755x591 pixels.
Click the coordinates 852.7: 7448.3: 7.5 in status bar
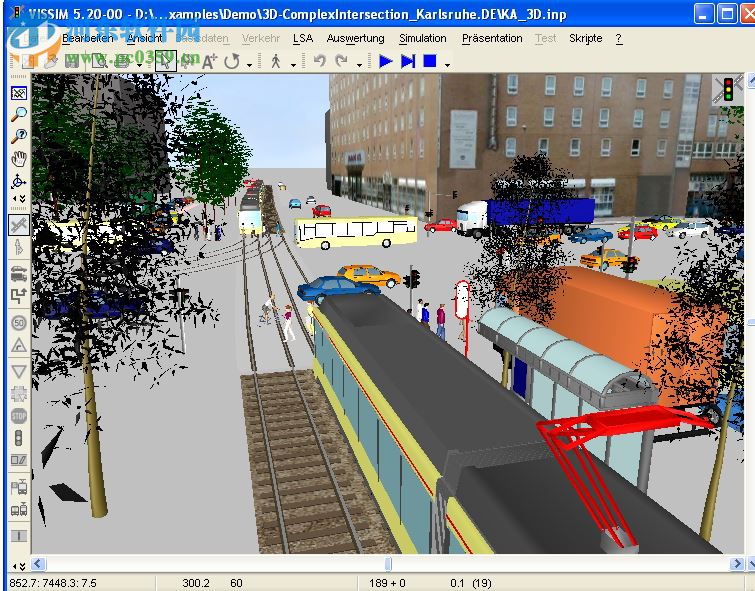(x=53, y=583)
